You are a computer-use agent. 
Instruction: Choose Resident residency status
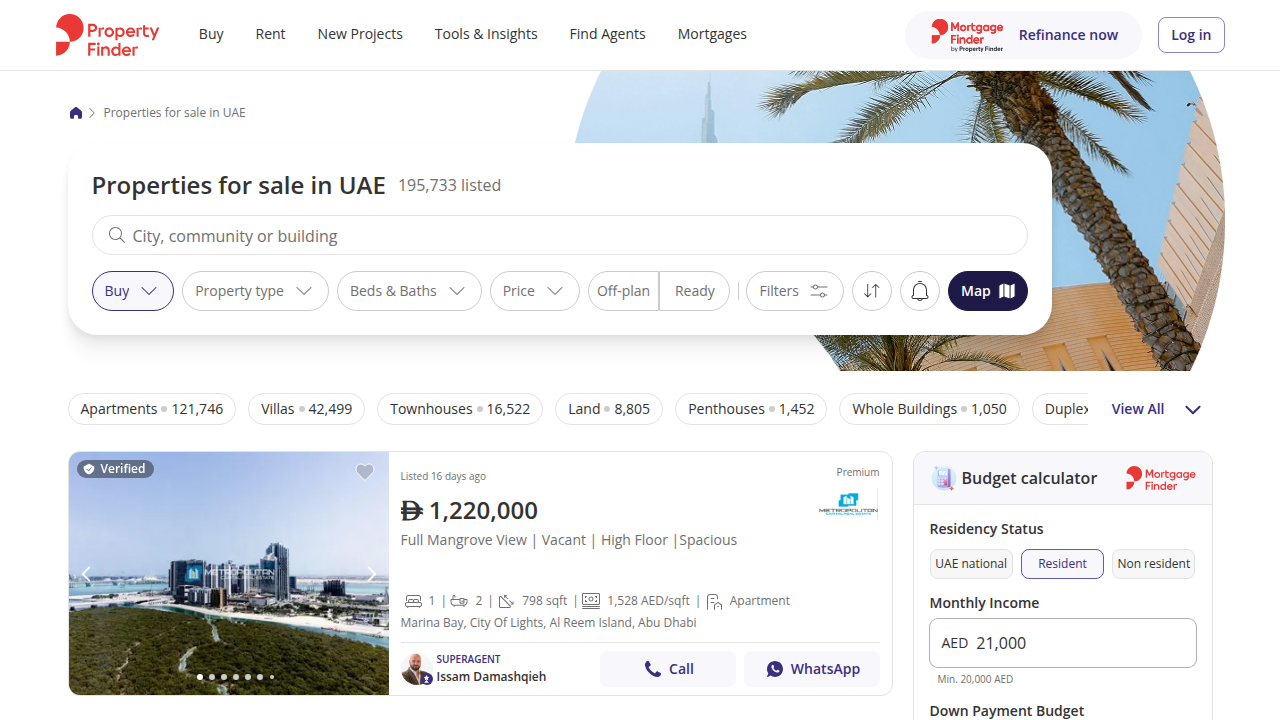coord(1062,564)
